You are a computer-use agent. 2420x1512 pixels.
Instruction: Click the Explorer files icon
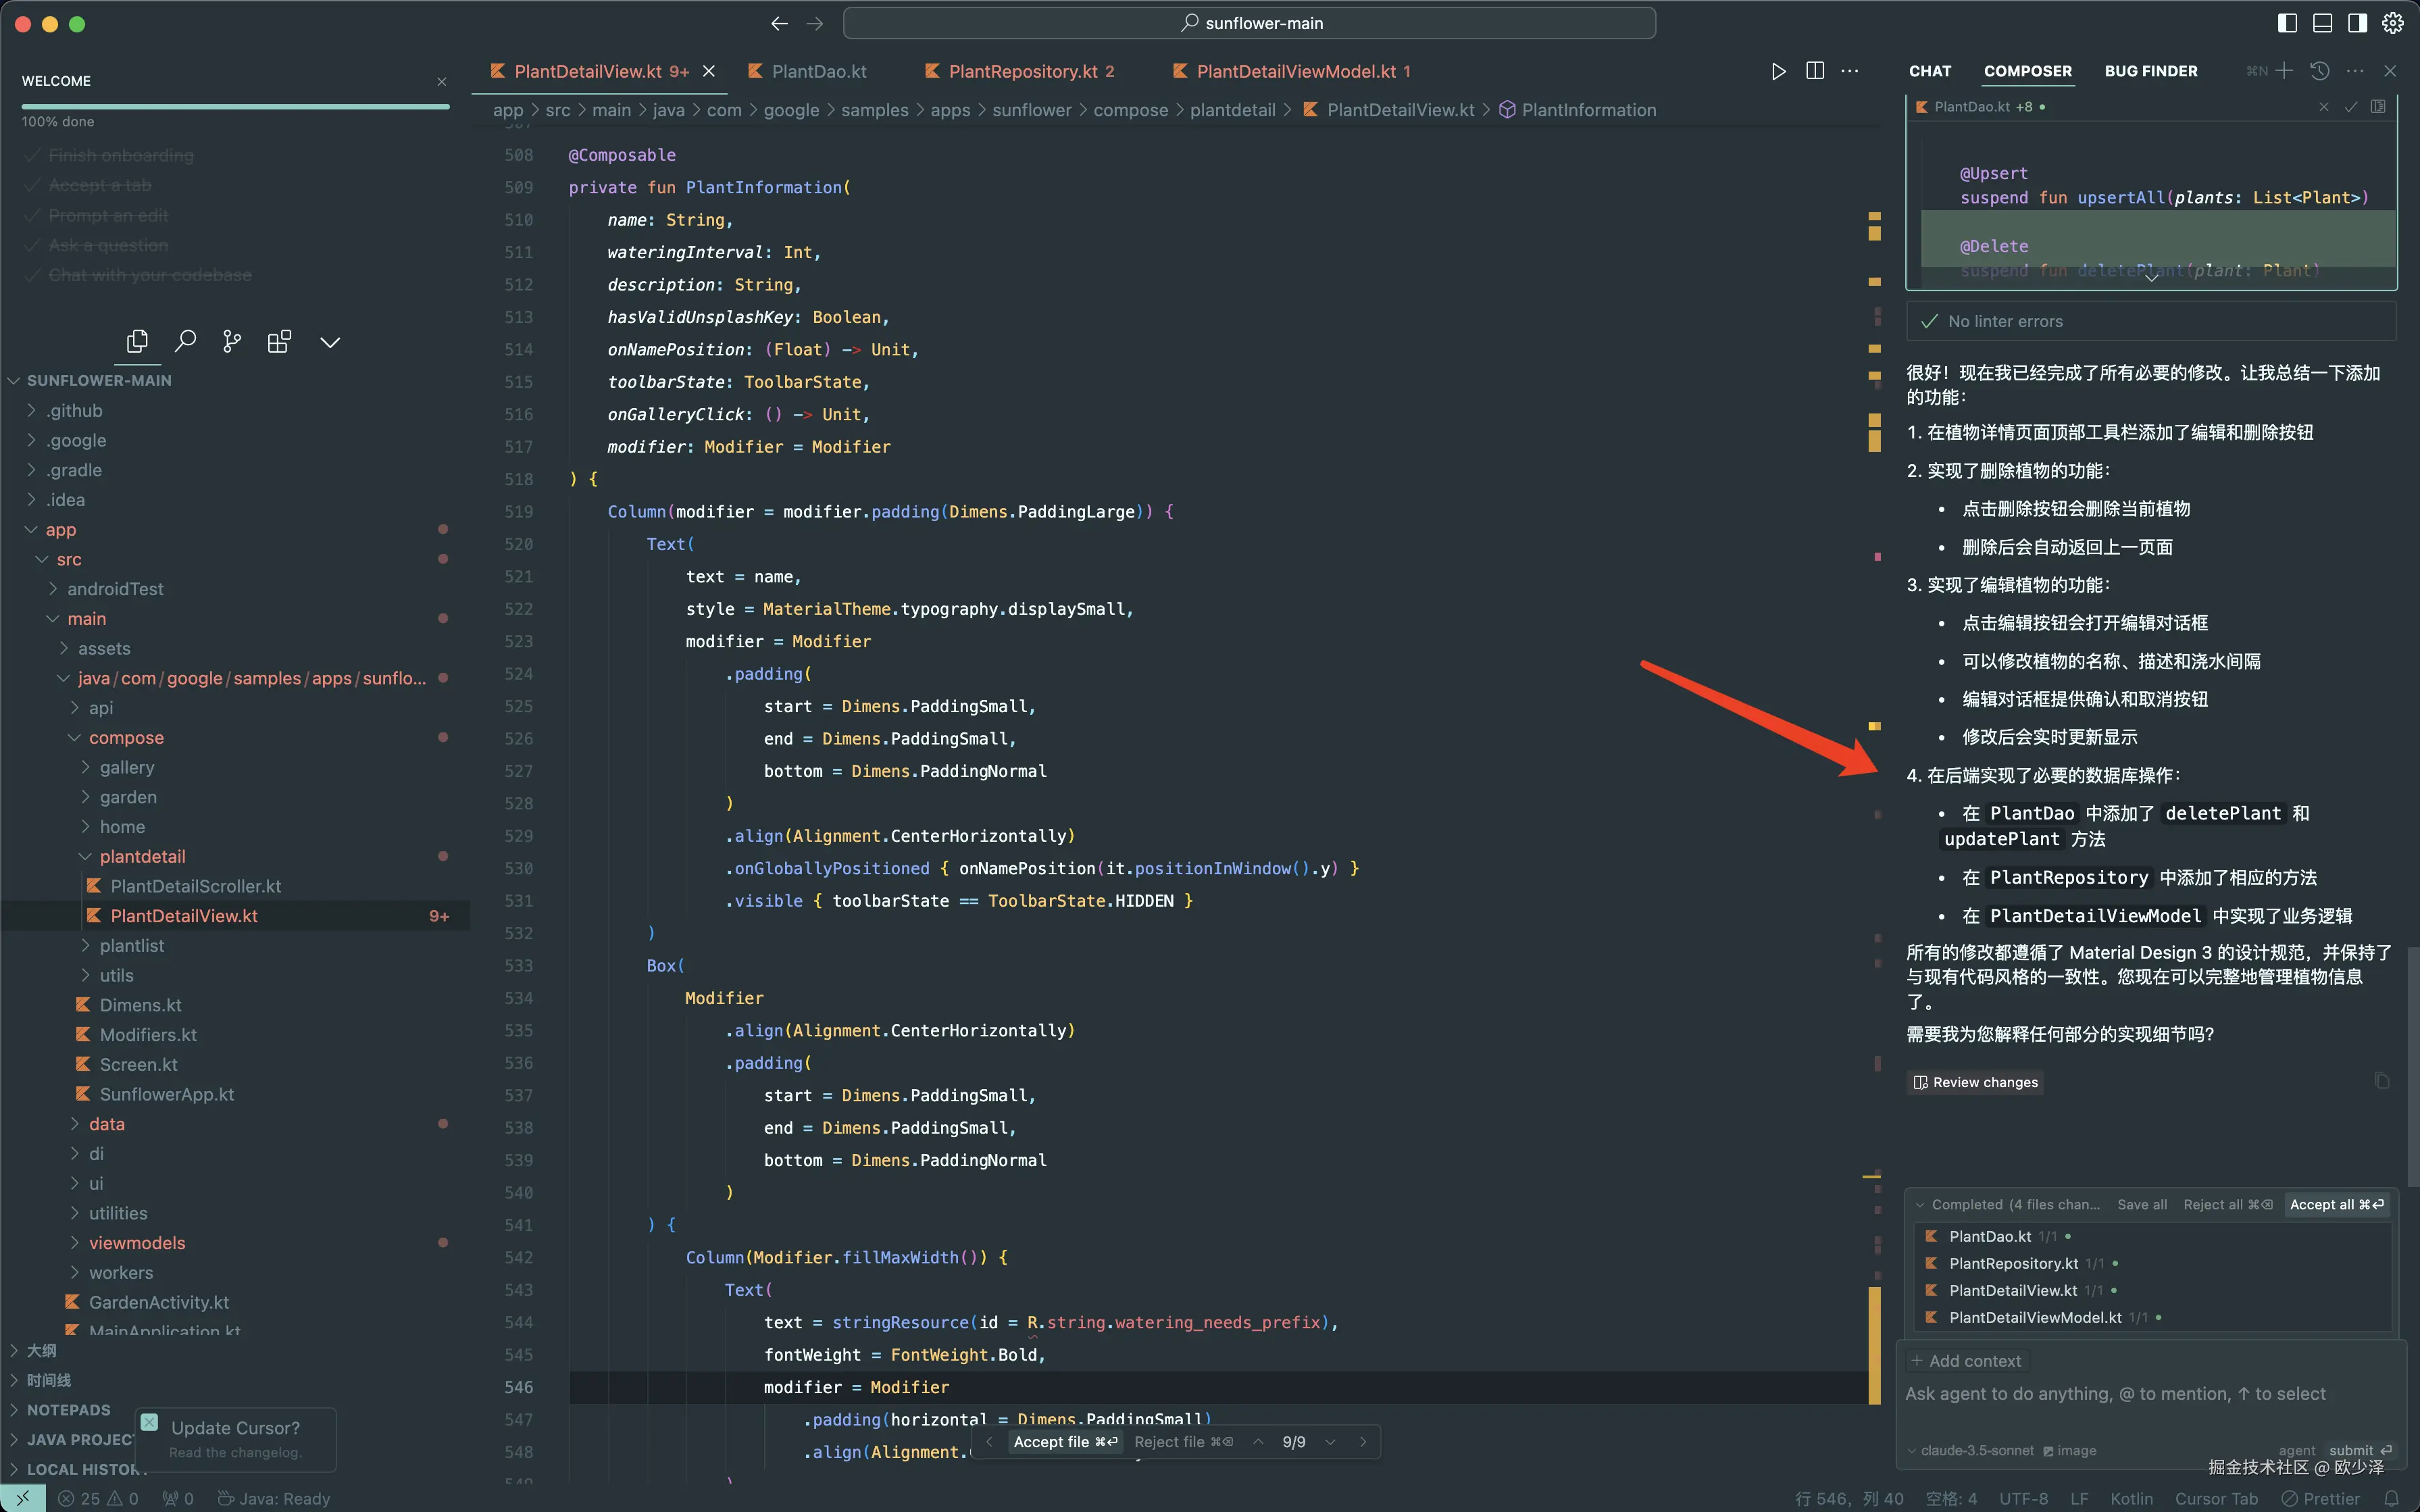tap(137, 342)
